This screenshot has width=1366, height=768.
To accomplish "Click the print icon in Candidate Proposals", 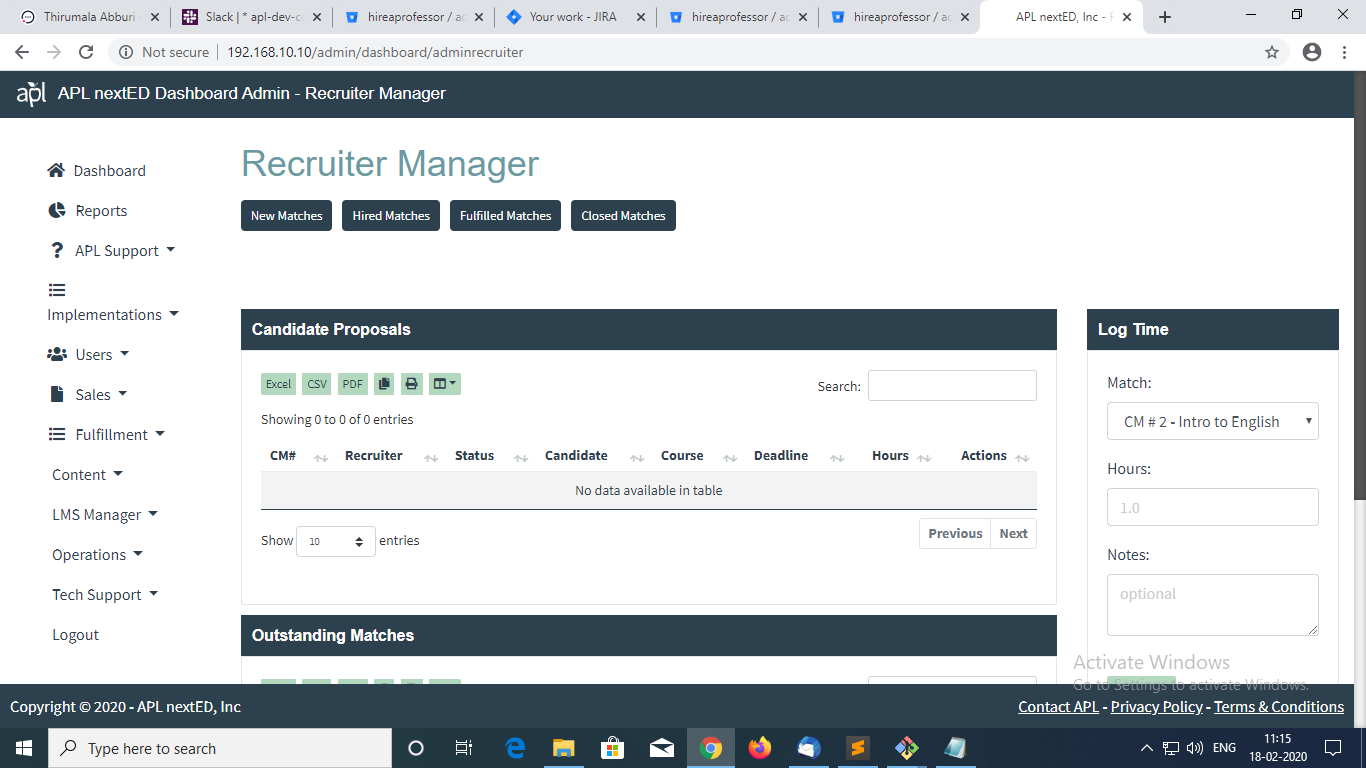I will [411, 384].
